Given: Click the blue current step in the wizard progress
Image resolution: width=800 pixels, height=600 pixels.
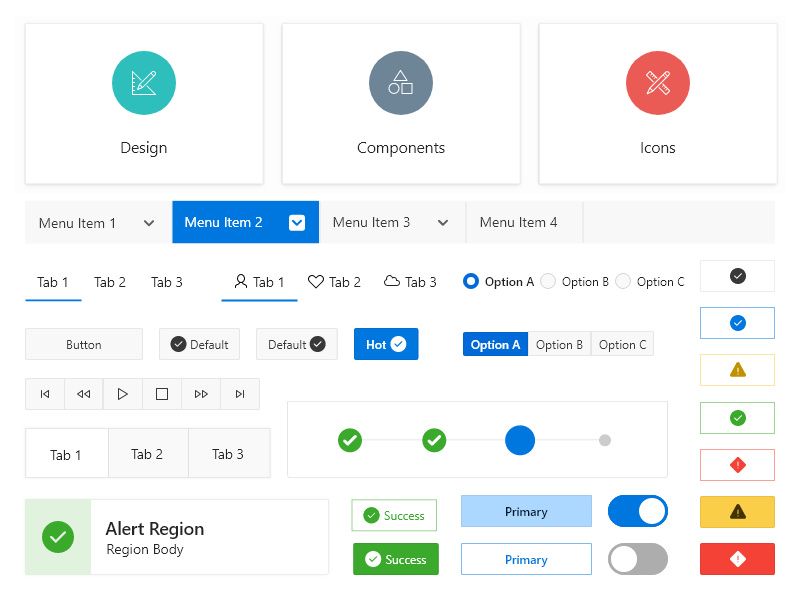Looking at the screenshot, I should click(520, 440).
